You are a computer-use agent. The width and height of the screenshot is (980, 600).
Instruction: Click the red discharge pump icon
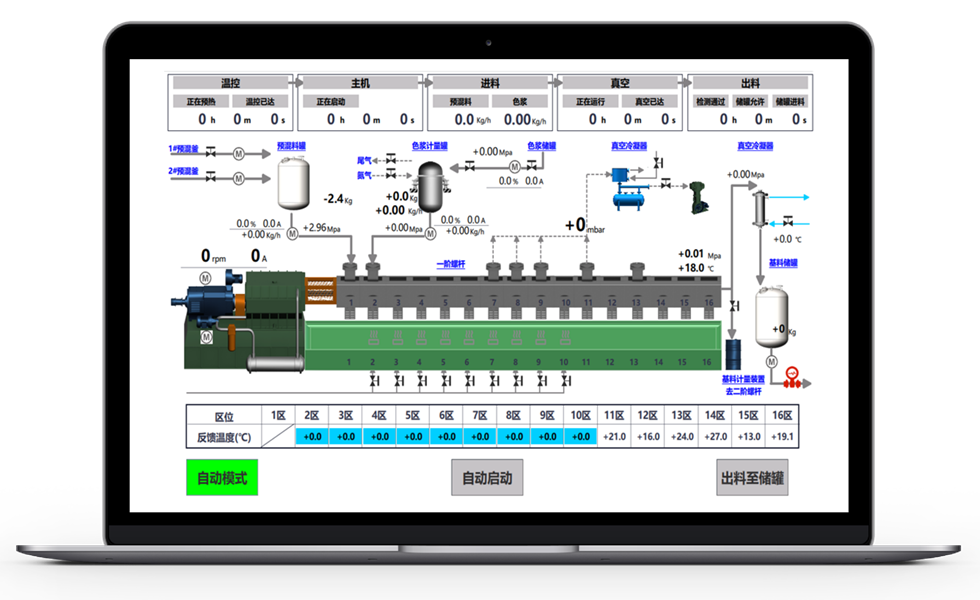click(792, 378)
